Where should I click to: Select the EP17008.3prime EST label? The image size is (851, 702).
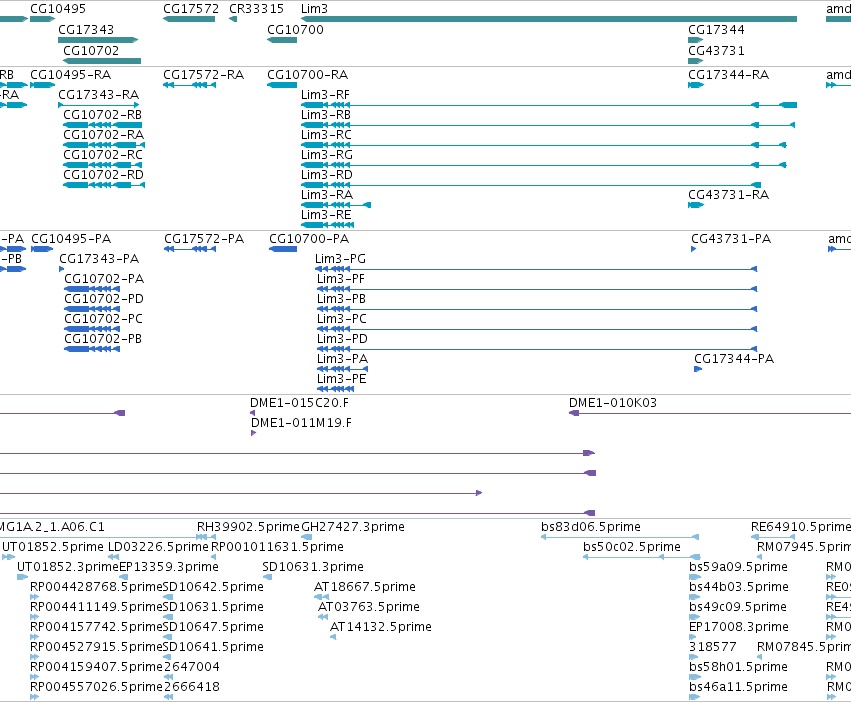pos(739,627)
